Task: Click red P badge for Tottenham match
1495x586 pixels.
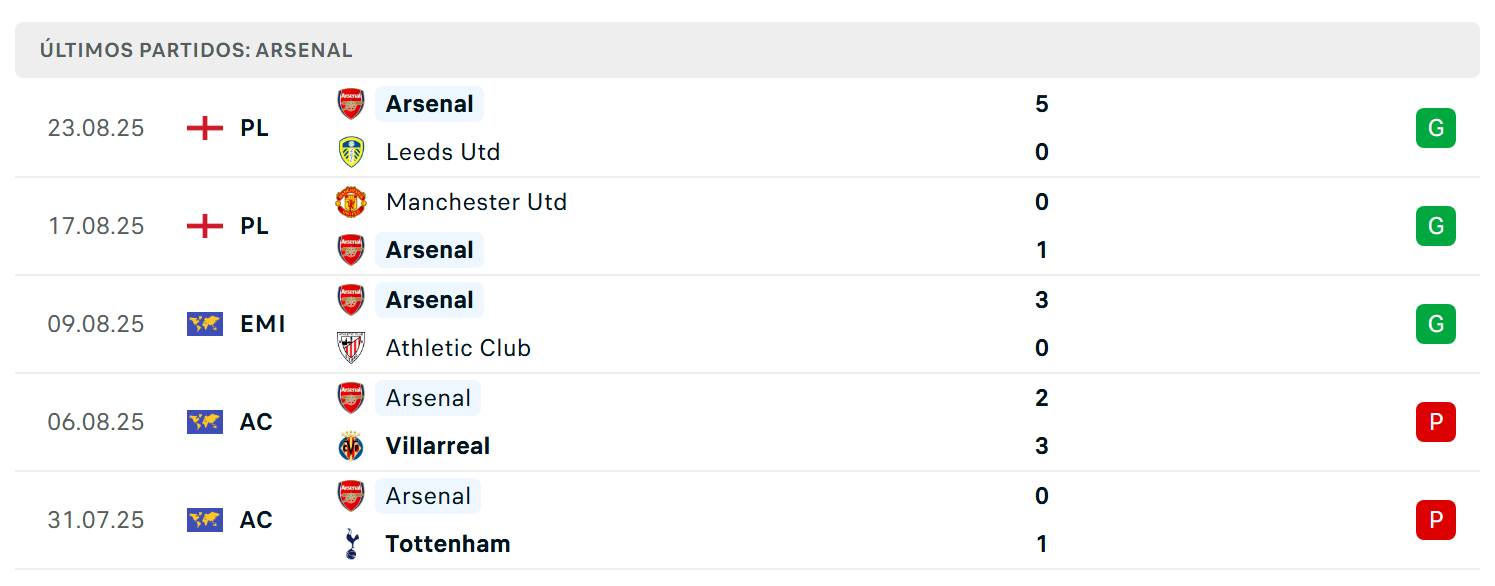Action: coord(1436,520)
